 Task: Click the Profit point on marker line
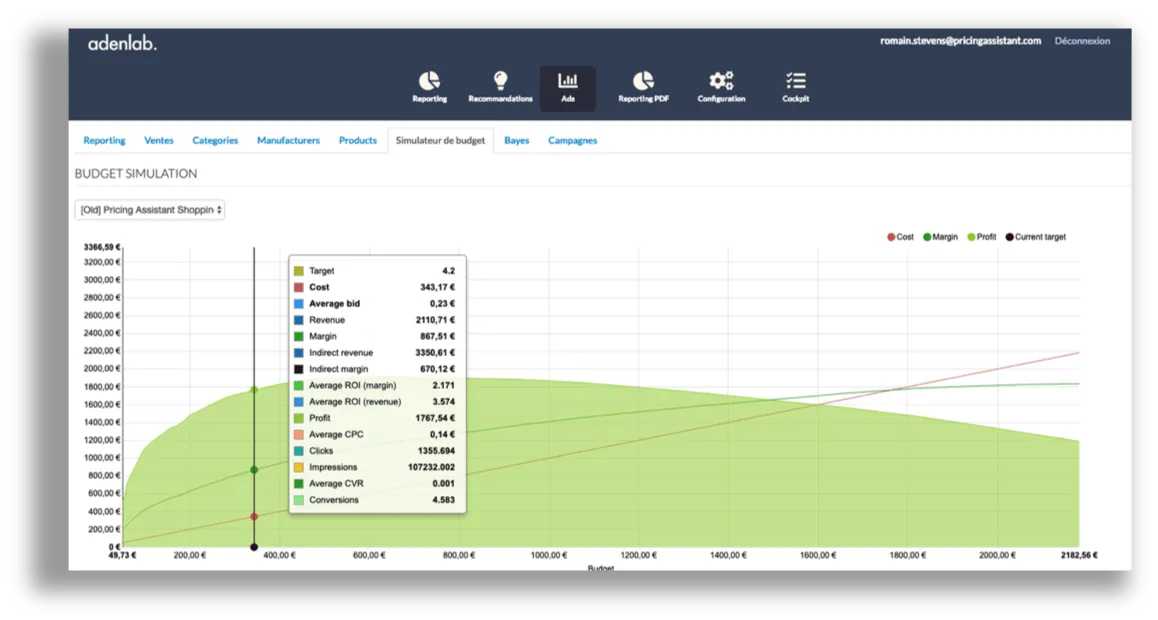click(x=254, y=390)
